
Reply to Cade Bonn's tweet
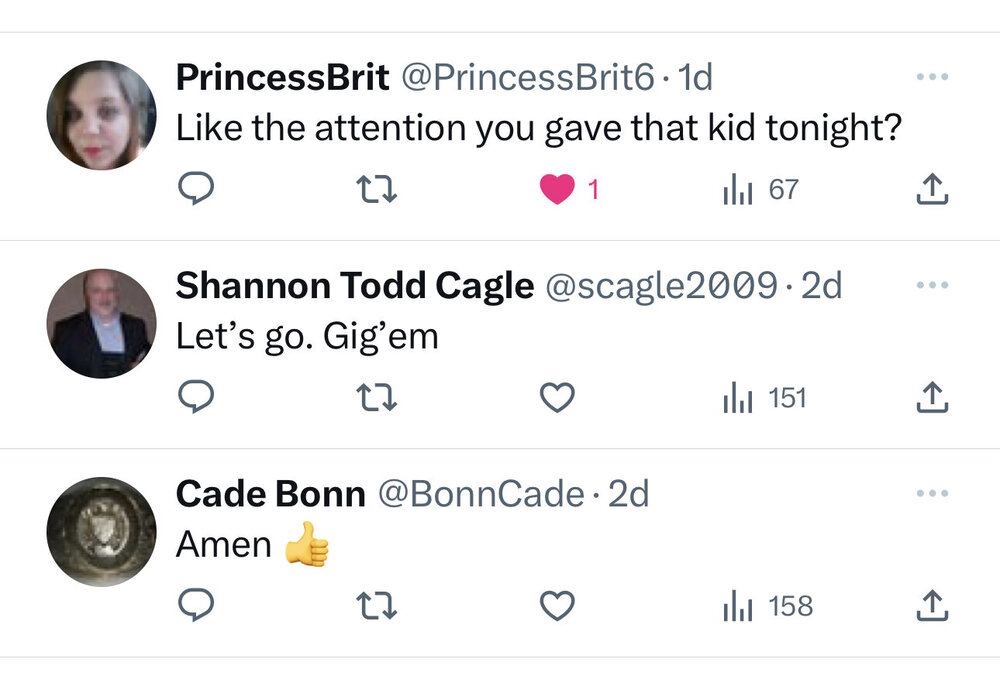pos(197,606)
